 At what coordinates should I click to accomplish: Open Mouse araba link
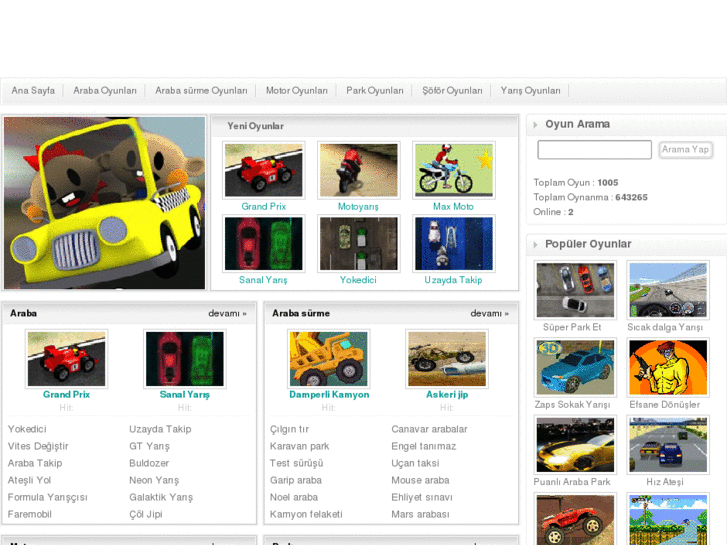coord(420,481)
